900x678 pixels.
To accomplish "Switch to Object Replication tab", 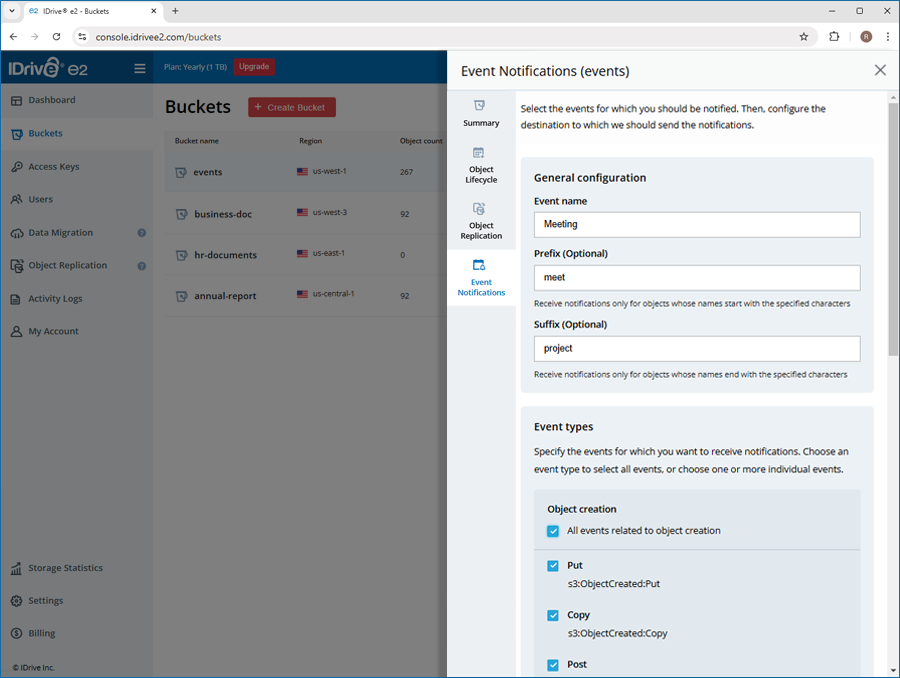I will [x=481, y=209].
